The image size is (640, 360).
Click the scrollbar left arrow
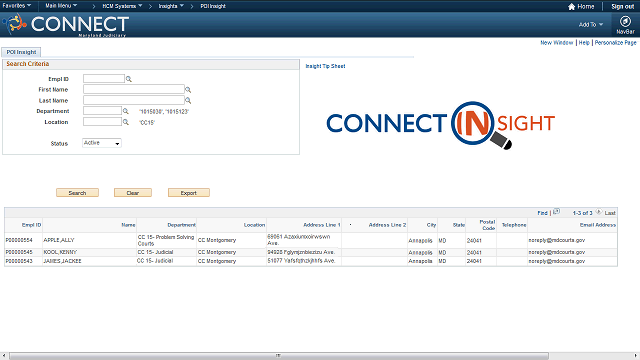tap(3, 356)
